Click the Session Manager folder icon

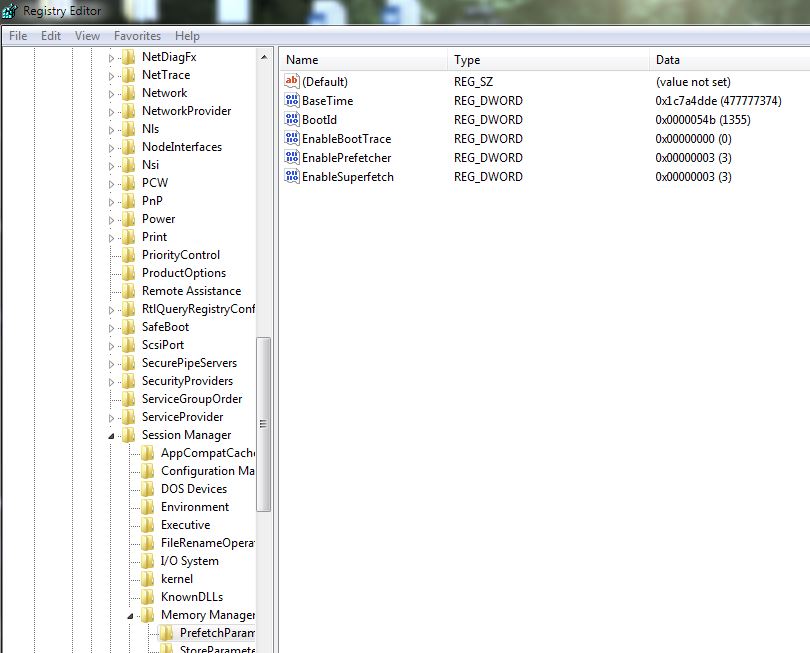point(128,435)
